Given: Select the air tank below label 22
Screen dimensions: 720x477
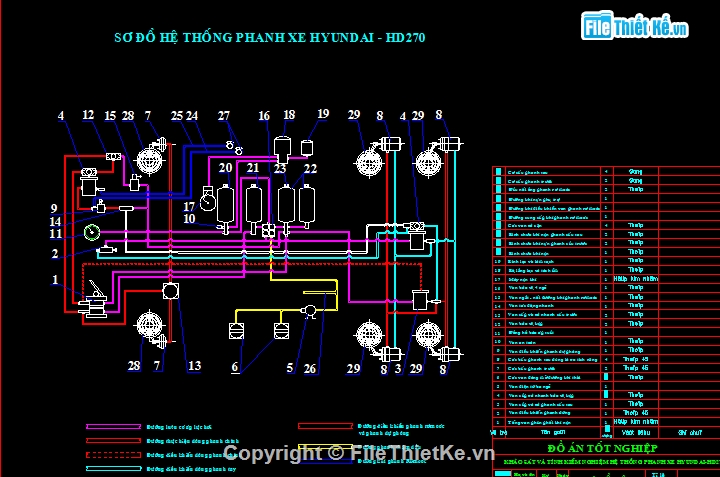Looking at the screenshot, I should click(307, 206).
